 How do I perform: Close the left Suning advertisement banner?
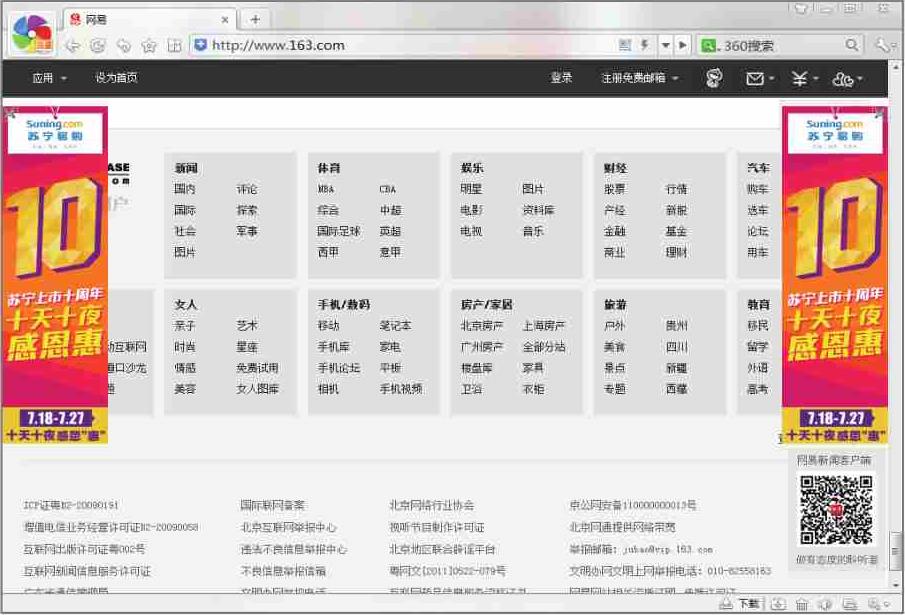(x=10, y=112)
